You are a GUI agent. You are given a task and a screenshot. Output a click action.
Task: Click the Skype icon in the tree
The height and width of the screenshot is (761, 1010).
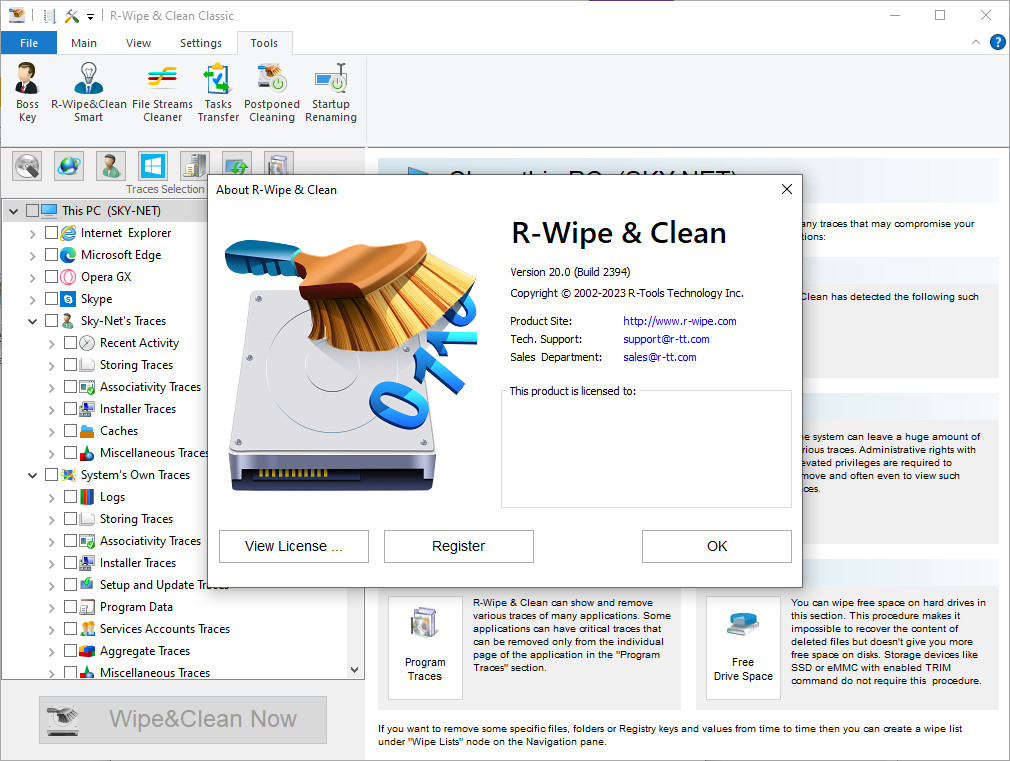click(68, 299)
